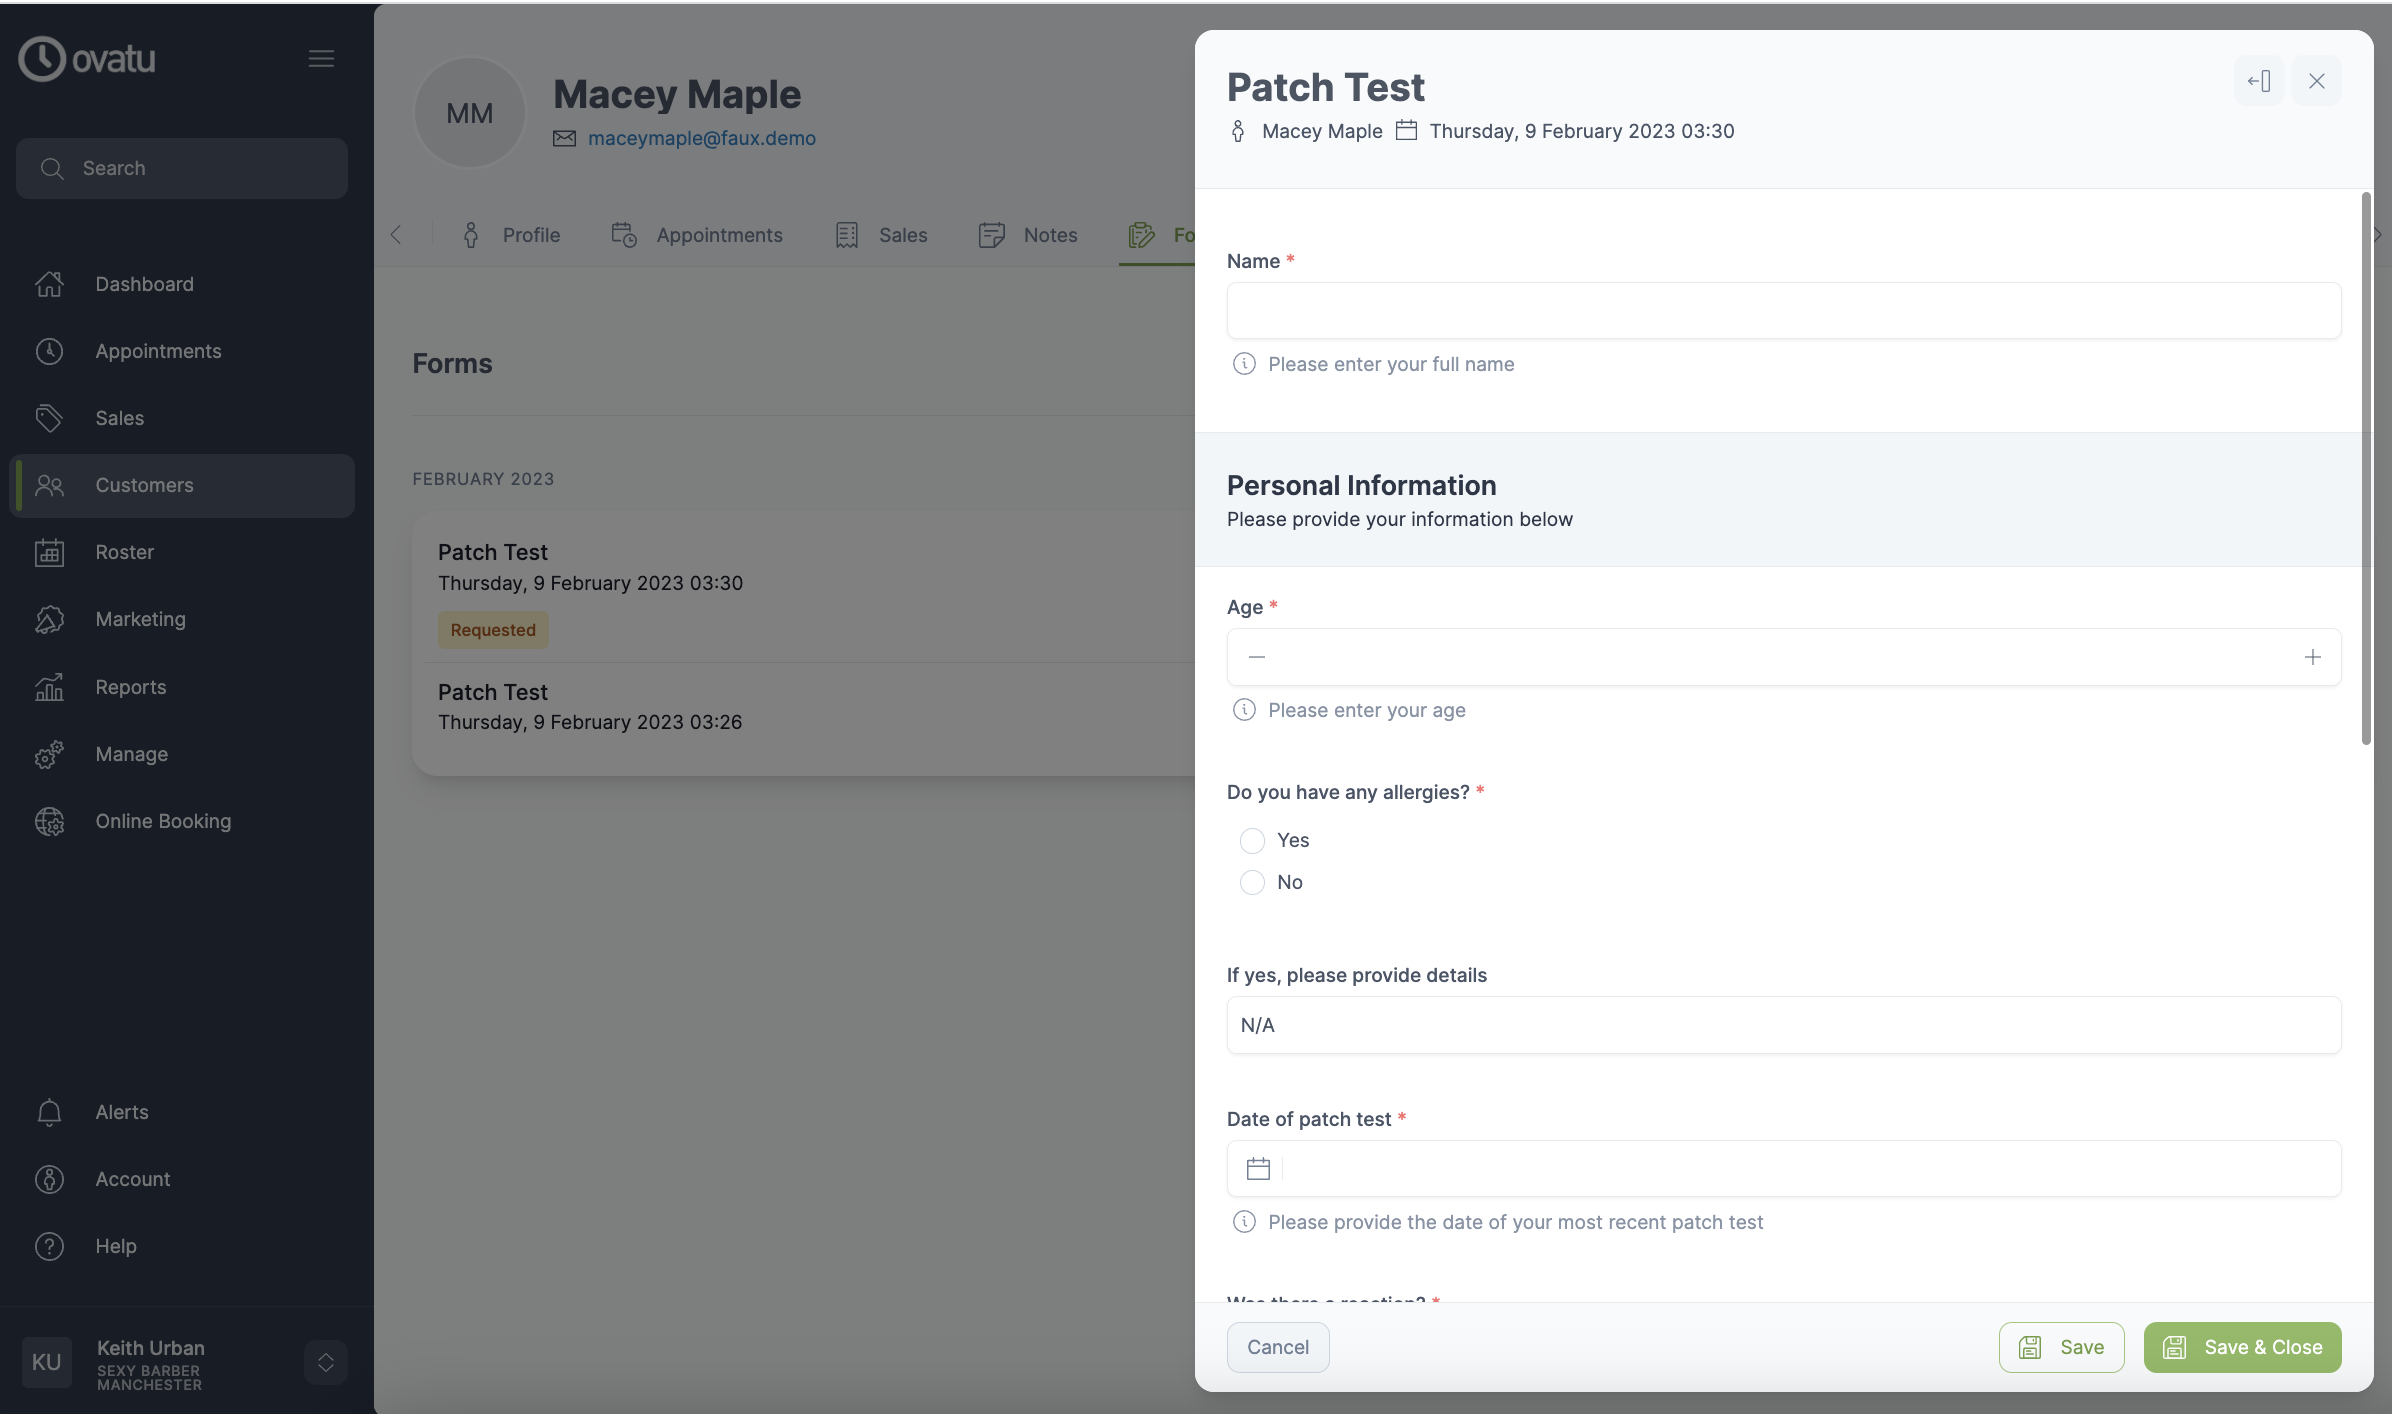Open Marketing from the left navigation
The image size is (2392, 1414).
coord(141,619)
